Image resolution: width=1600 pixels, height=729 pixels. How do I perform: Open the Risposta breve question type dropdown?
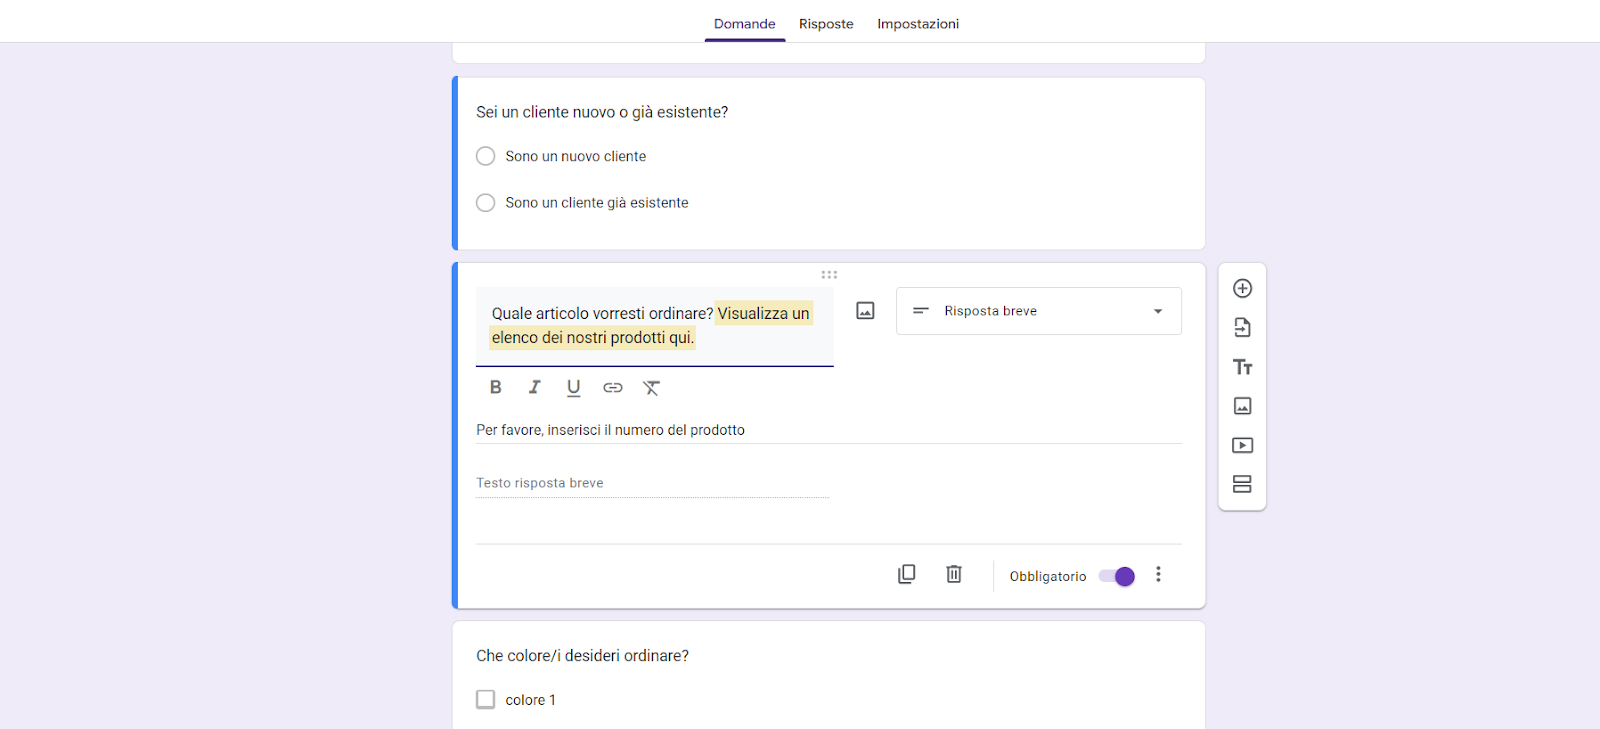tap(1038, 311)
